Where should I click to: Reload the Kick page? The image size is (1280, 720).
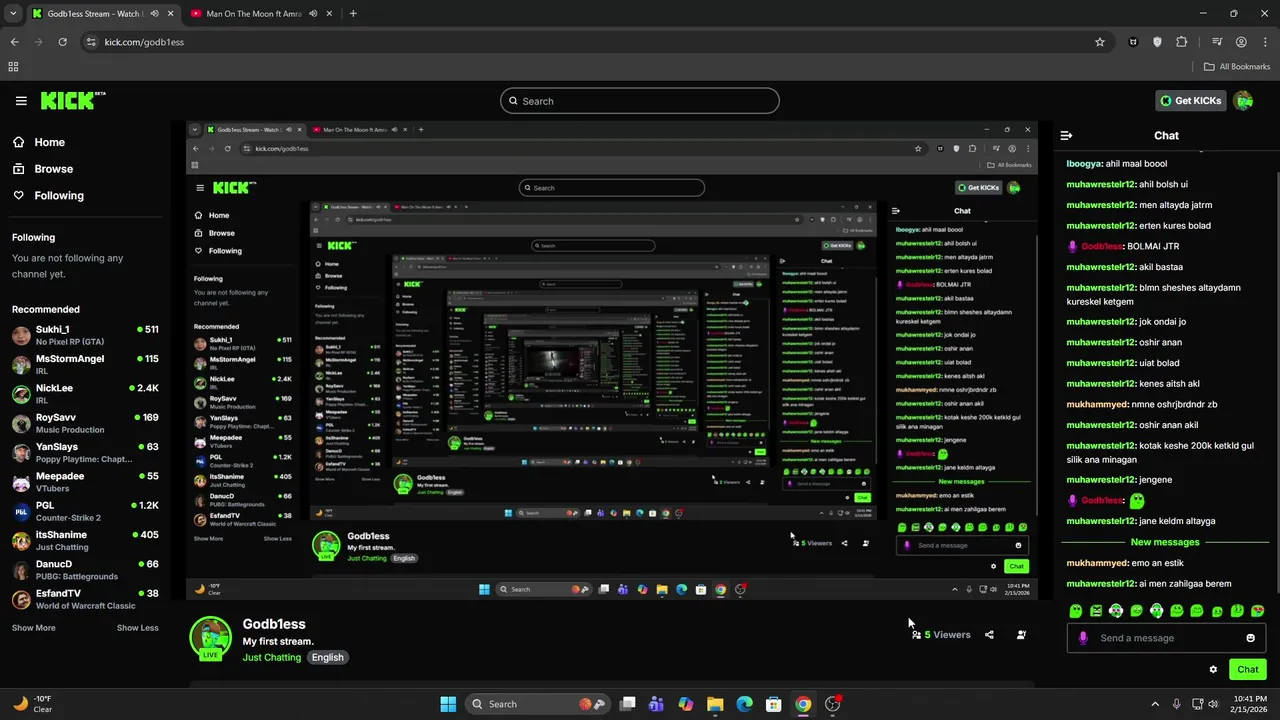pyautogui.click(x=62, y=42)
